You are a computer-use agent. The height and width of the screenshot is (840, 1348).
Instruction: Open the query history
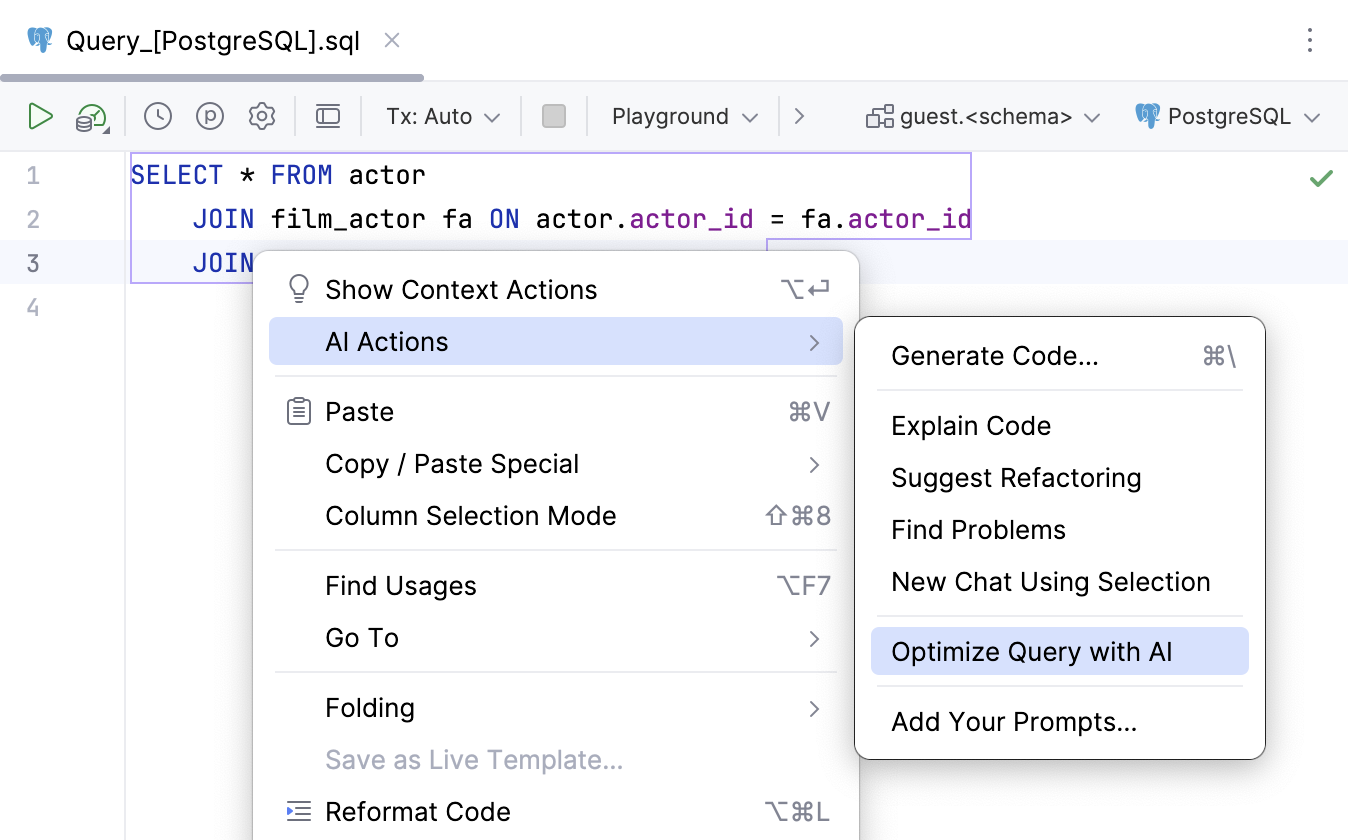coord(157,116)
